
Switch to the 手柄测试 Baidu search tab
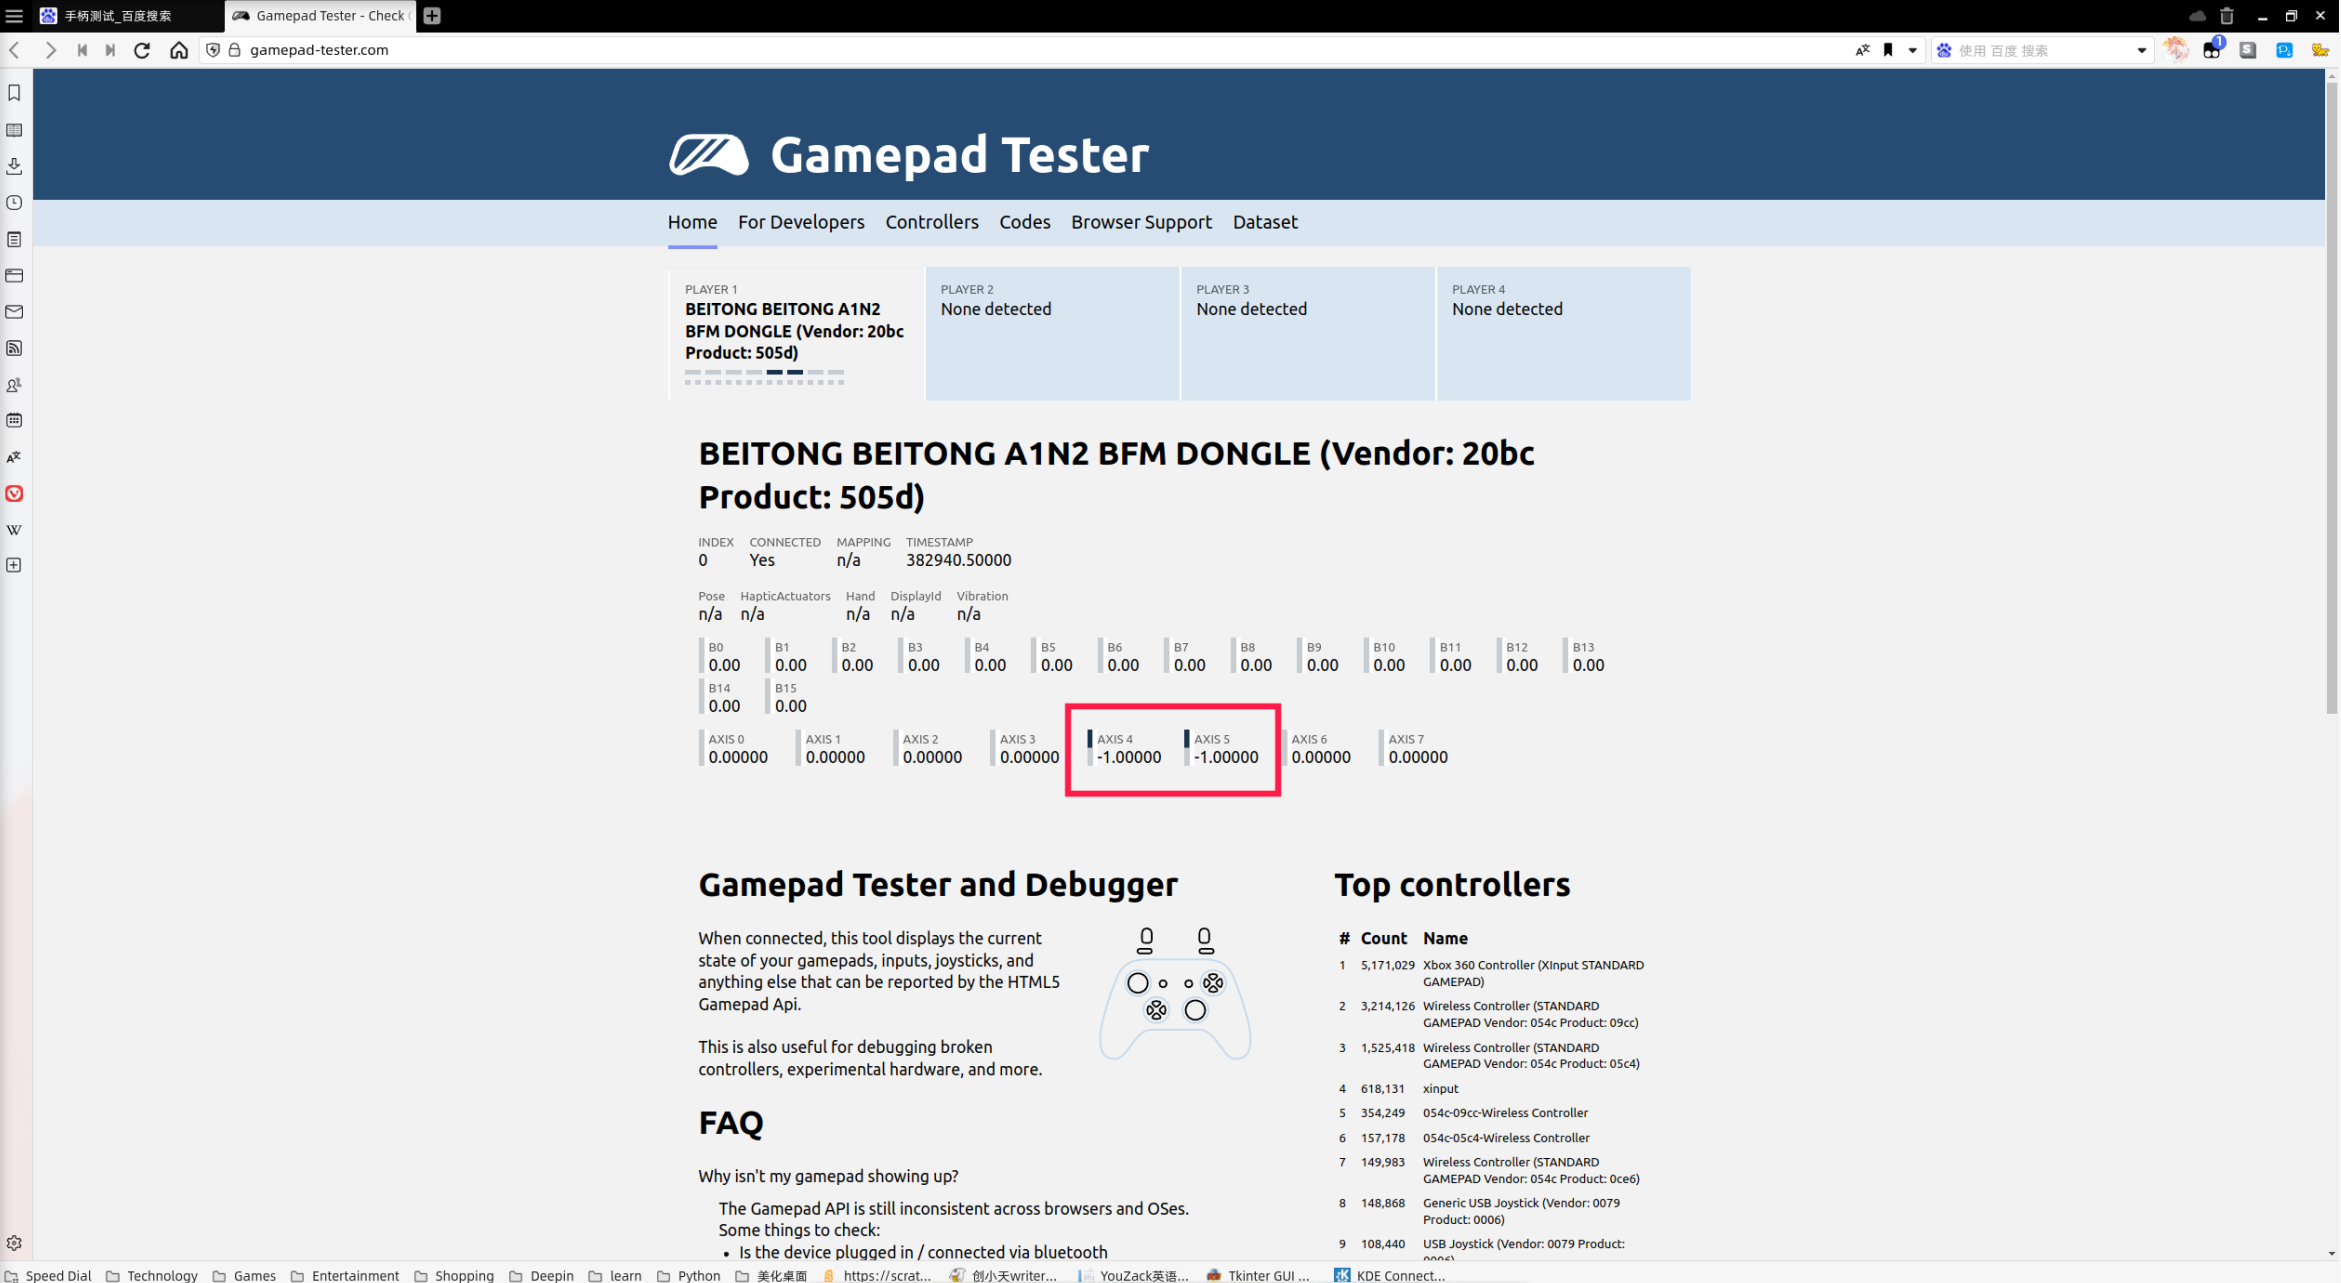(x=118, y=16)
